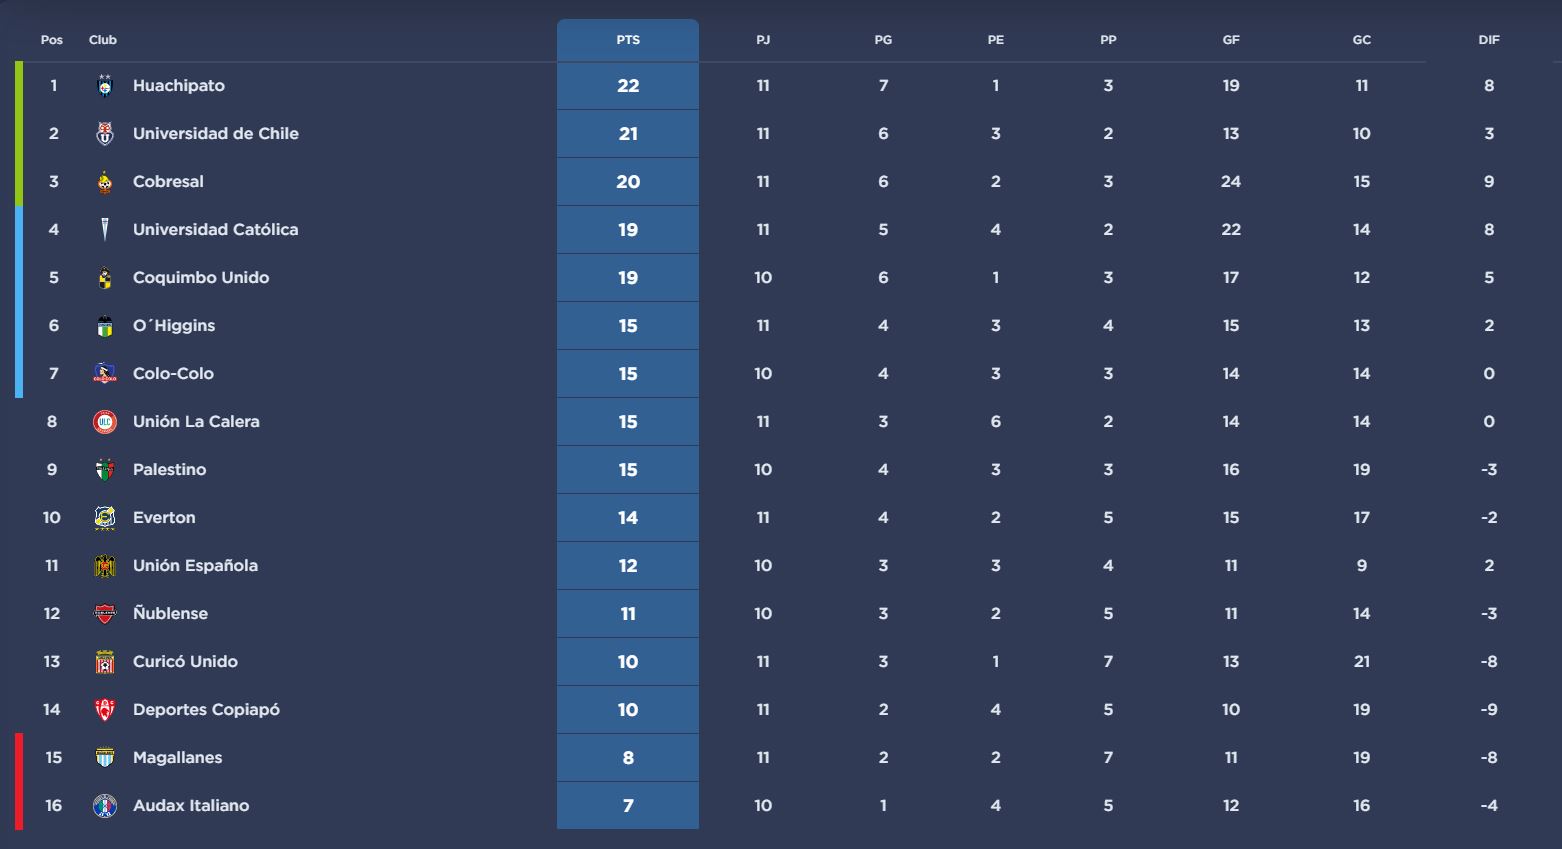Sort by the PJ column header

tap(763, 40)
